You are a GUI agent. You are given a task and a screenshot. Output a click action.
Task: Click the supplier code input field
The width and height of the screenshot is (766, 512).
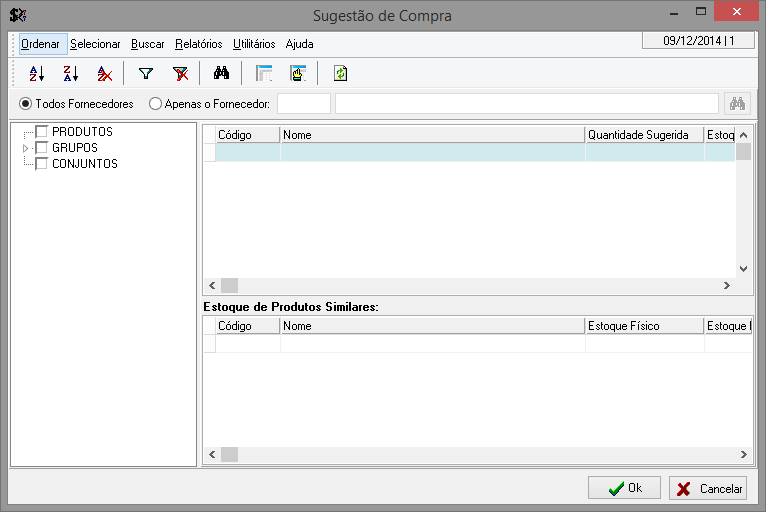[x=303, y=103]
